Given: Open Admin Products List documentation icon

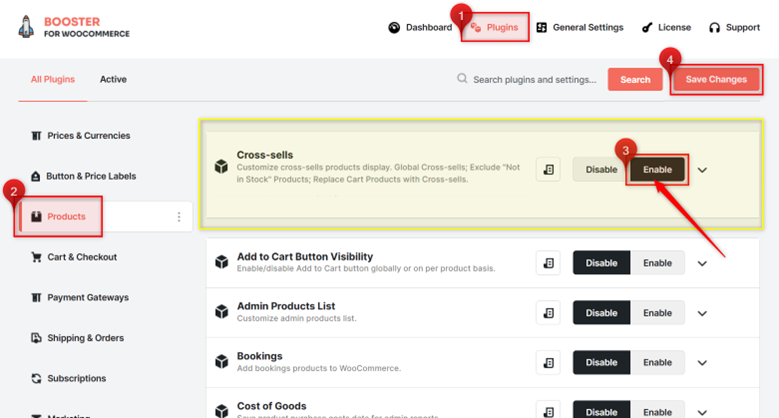Looking at the screenshot, I should point(548,313).
